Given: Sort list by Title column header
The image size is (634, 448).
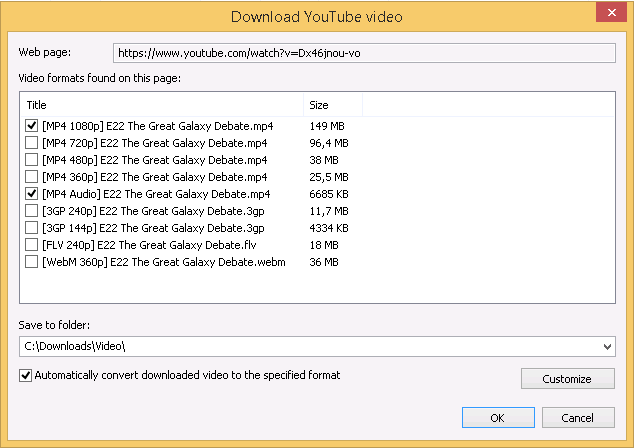Looking at the screenshot, I should click(160, 105).
